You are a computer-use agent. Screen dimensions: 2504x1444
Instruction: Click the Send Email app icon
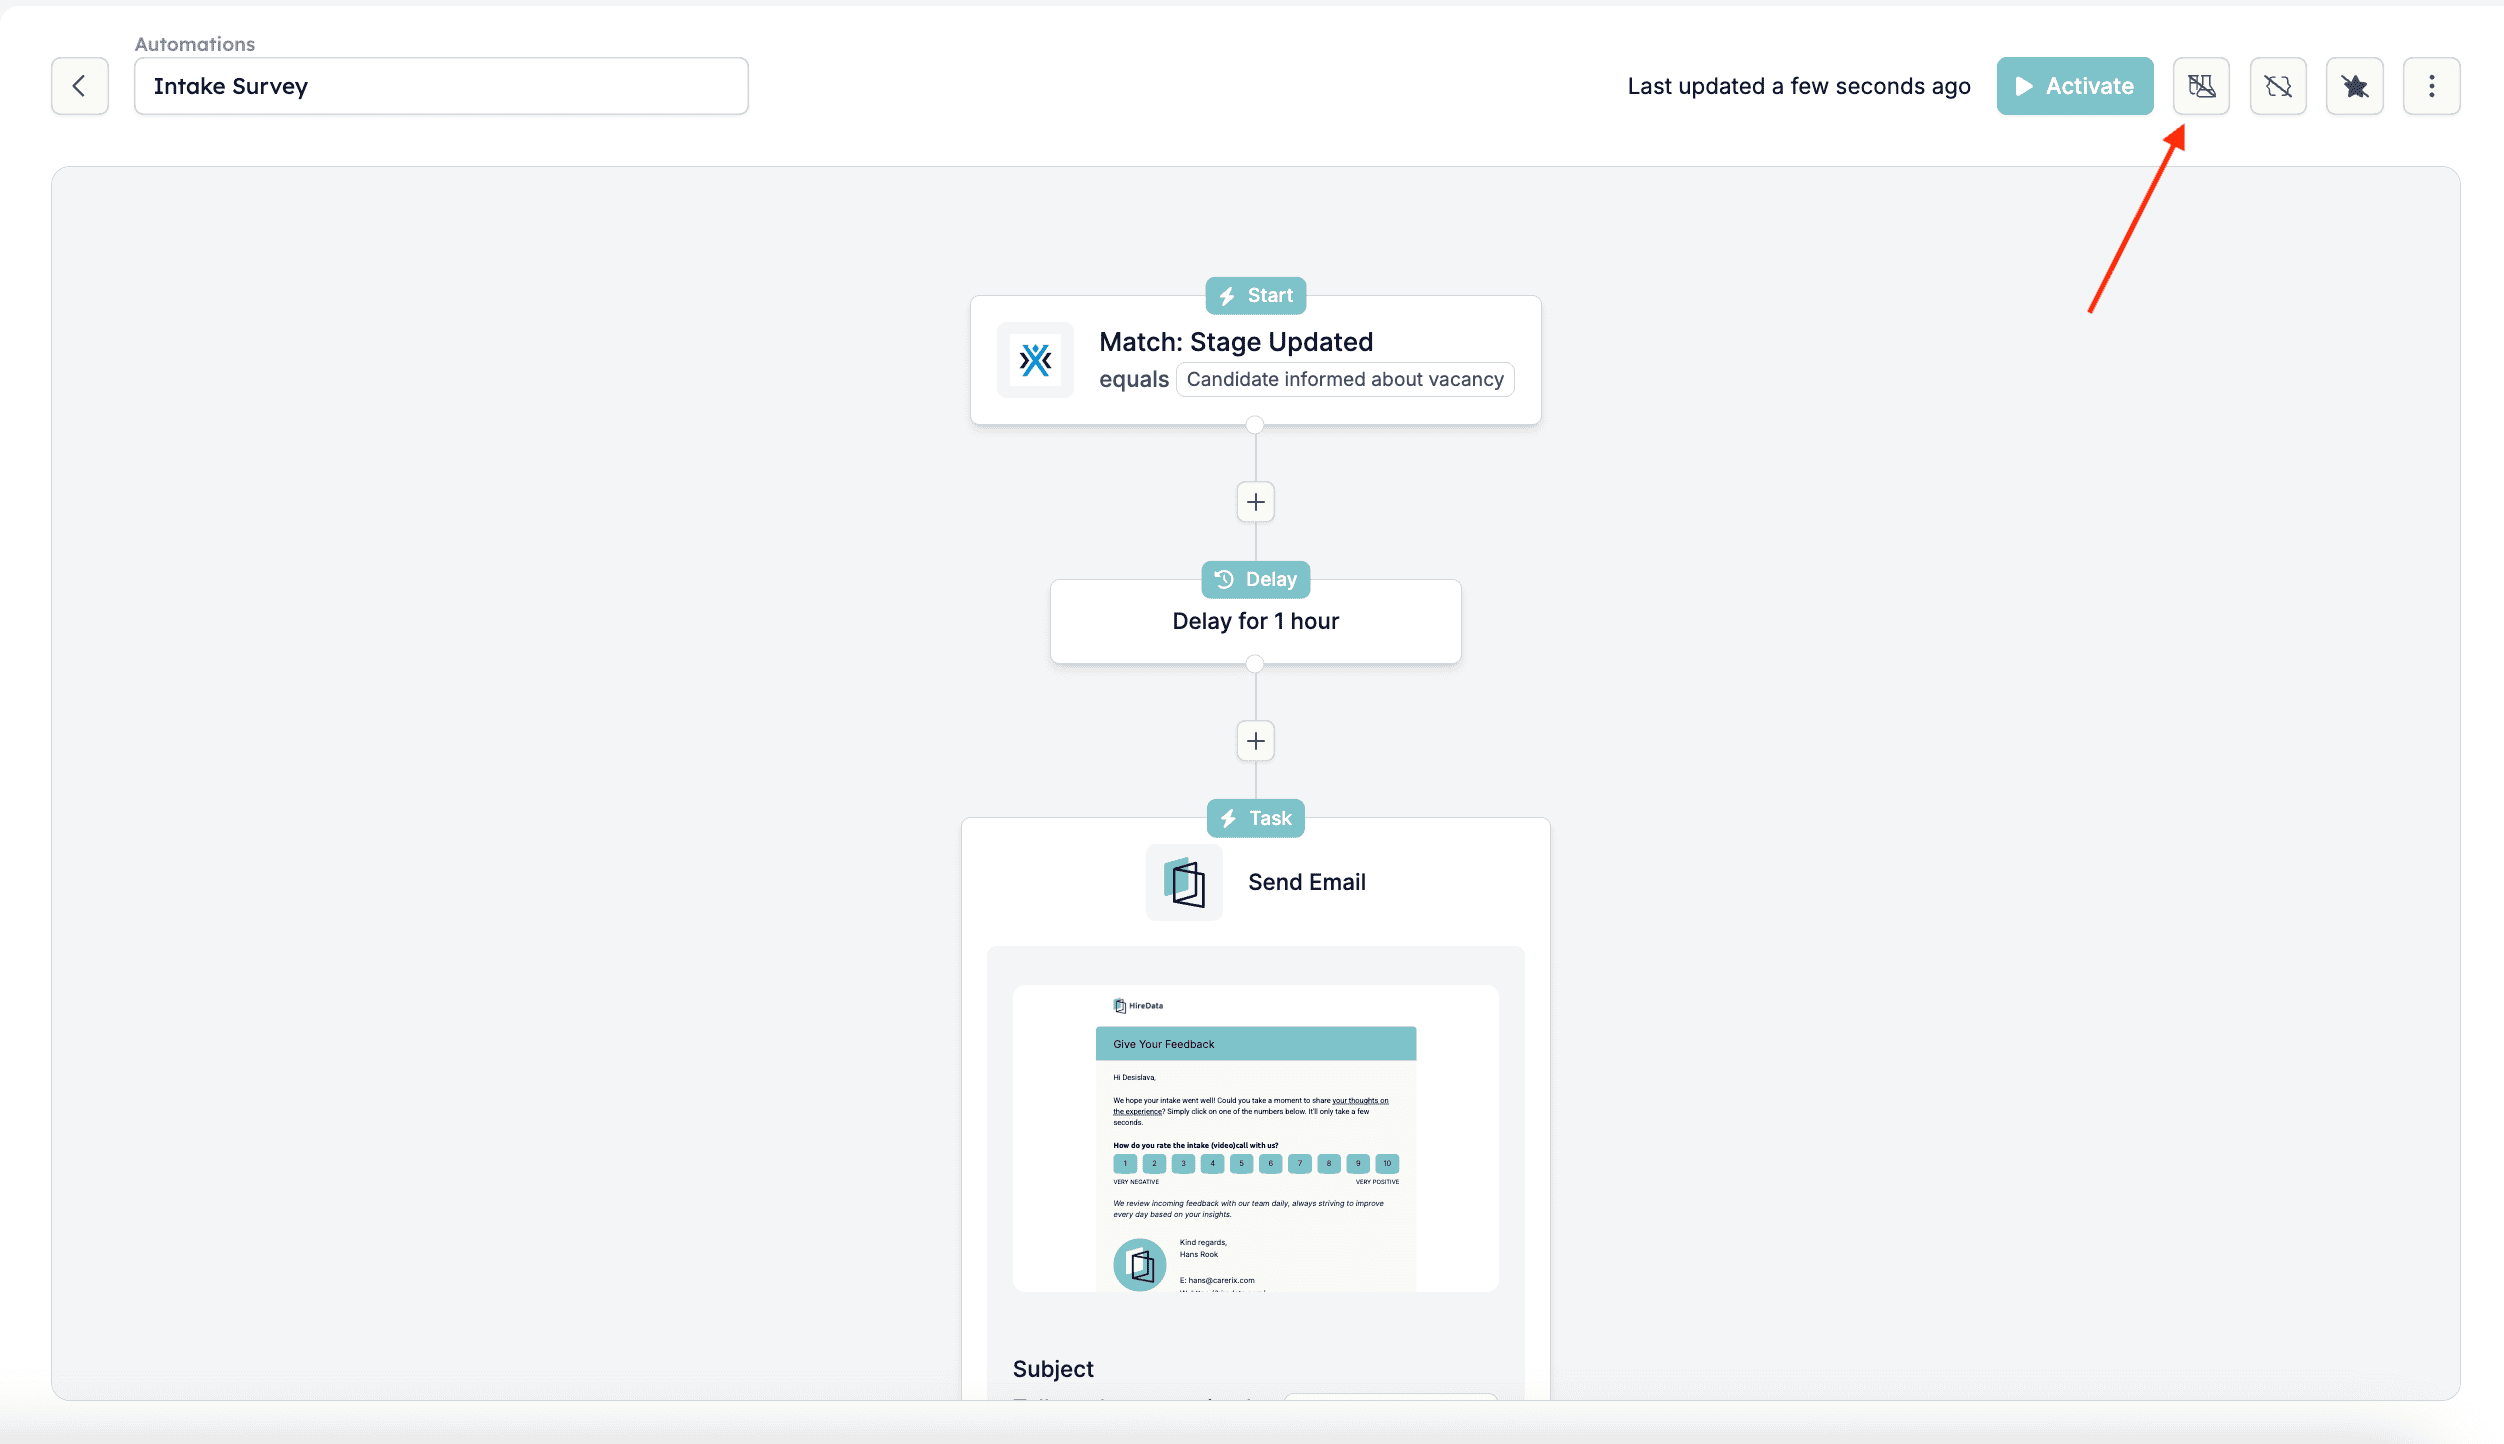(x=1184, y=882)
